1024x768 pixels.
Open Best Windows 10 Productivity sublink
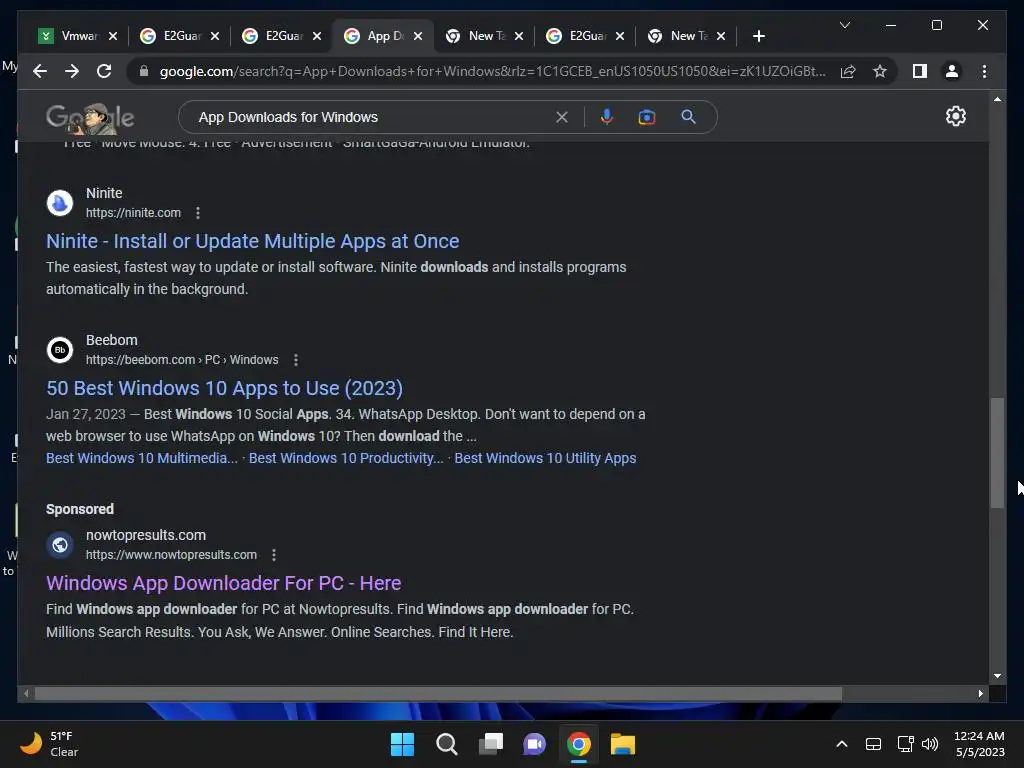pyautogui.click(x=346, y=458)
